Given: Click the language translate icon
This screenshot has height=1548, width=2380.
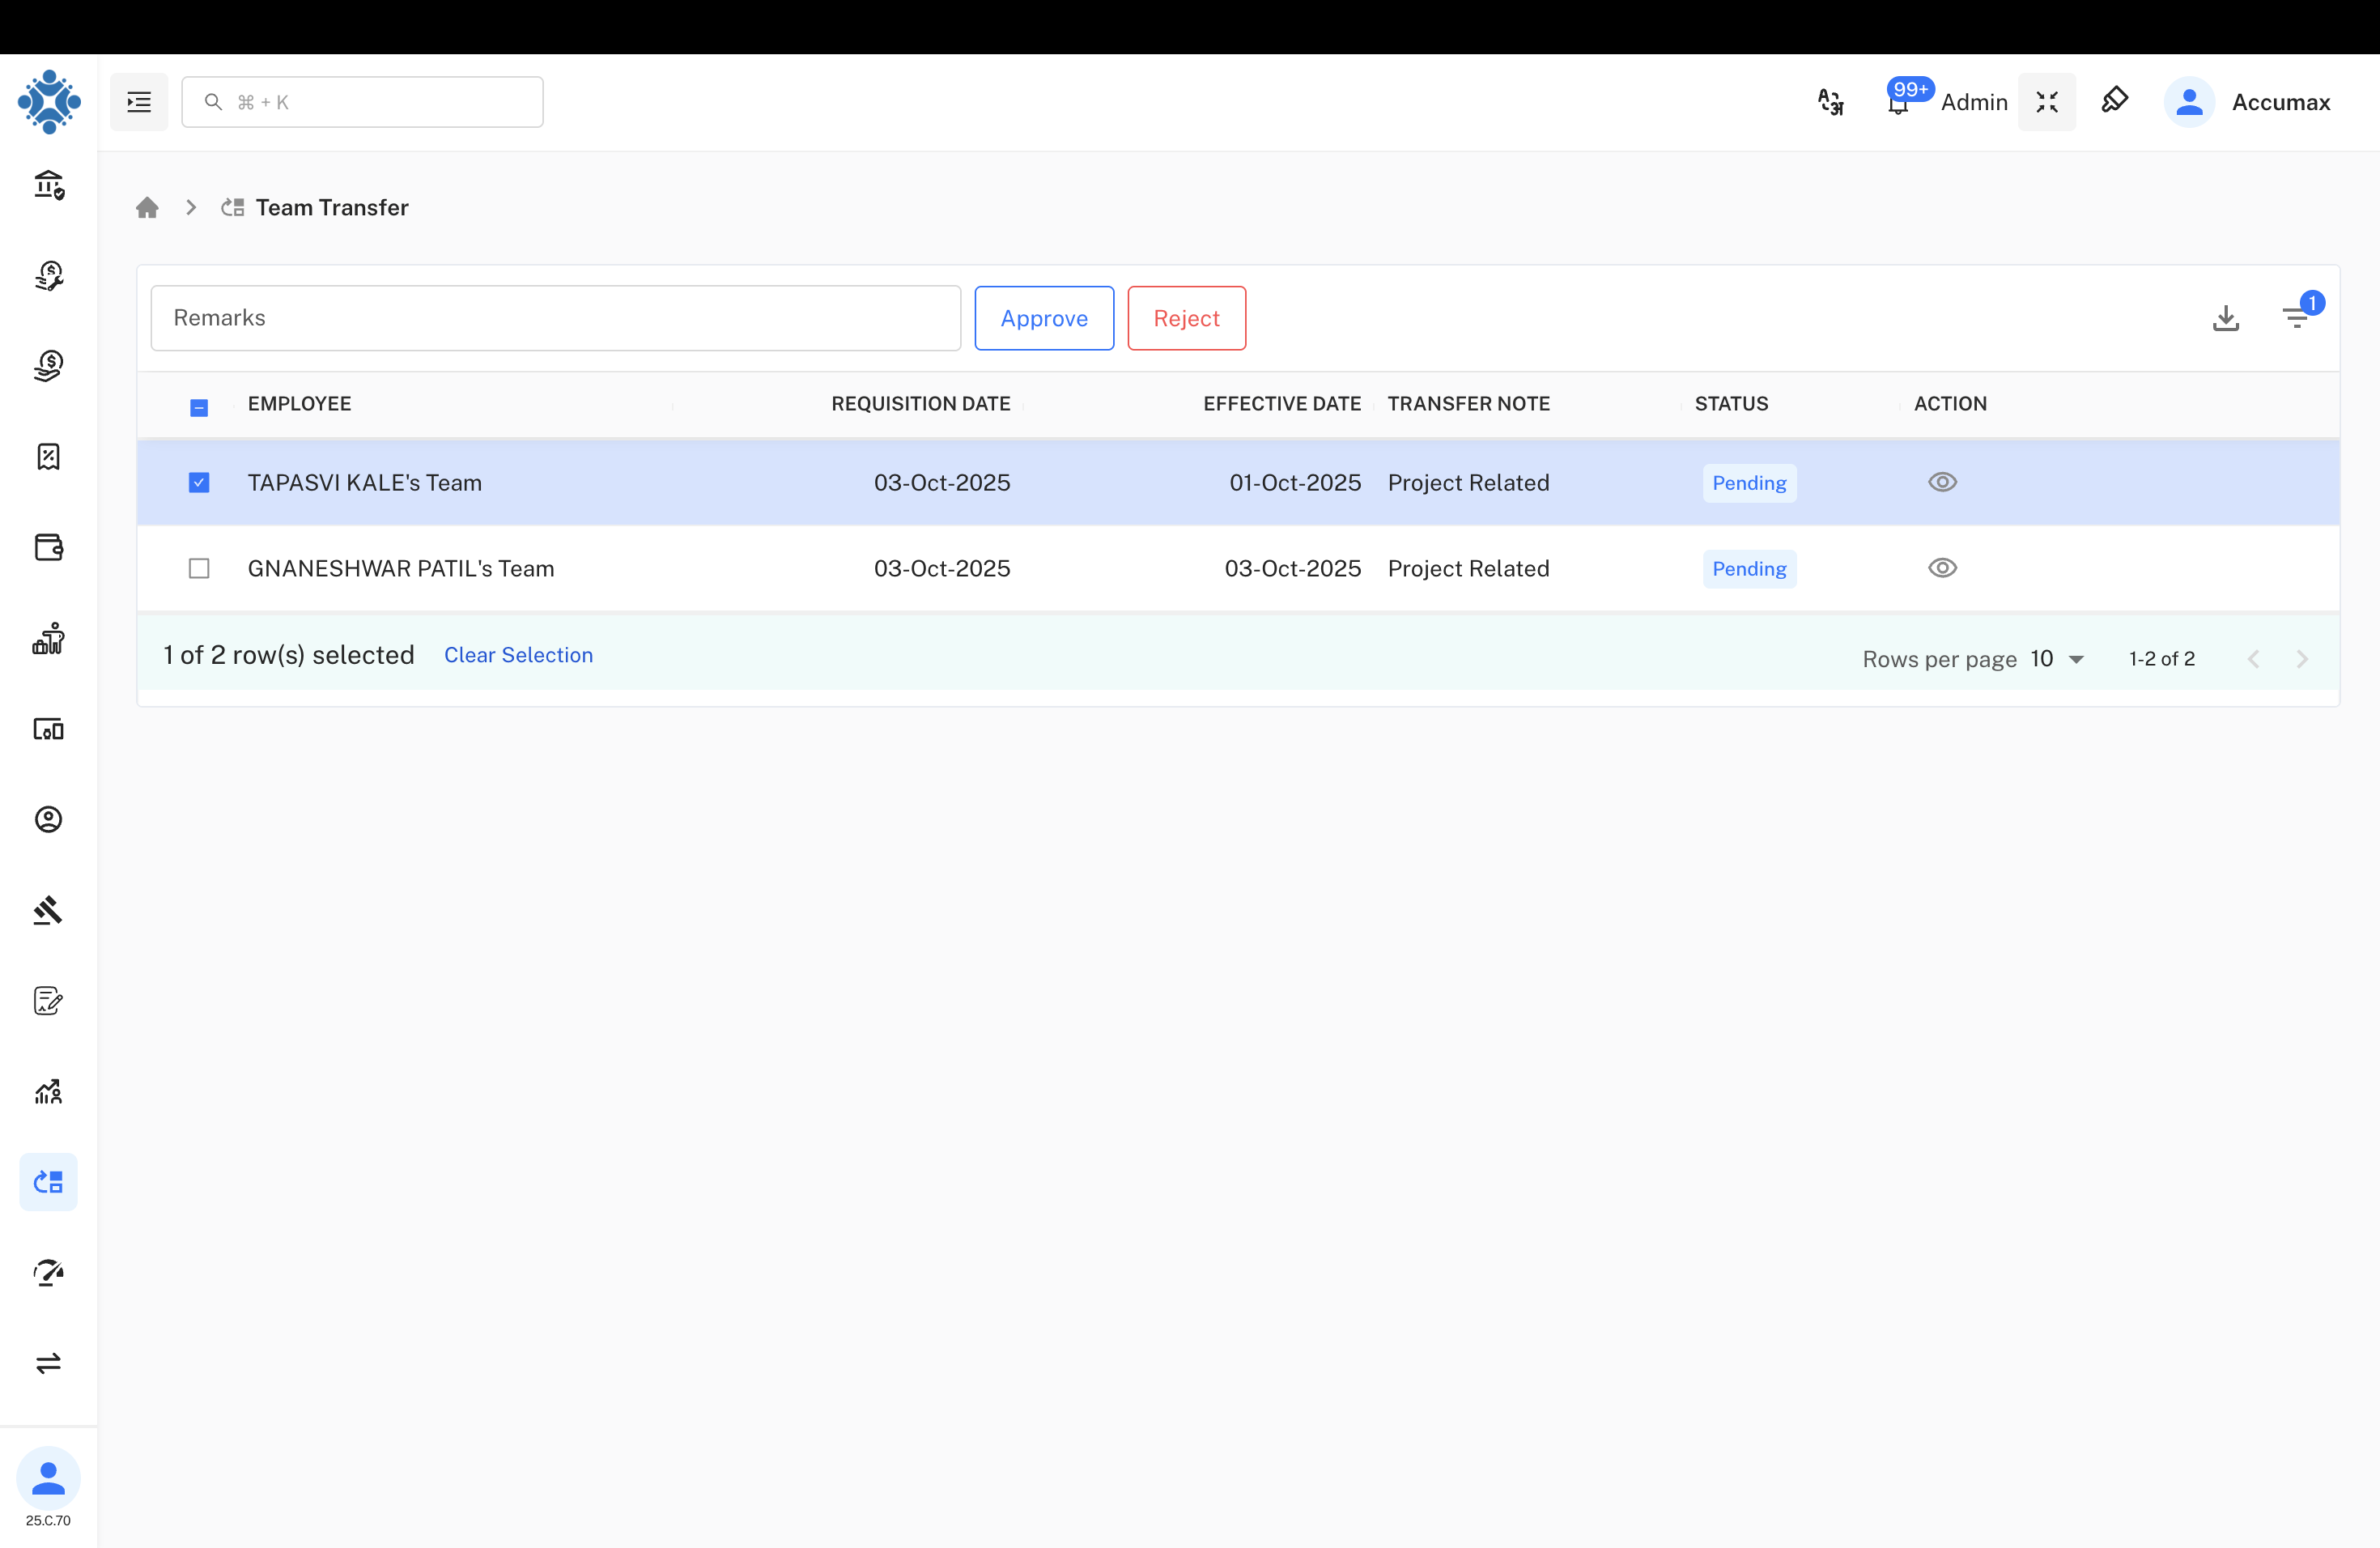Looking at the screenshot, I should [1830, 102].
